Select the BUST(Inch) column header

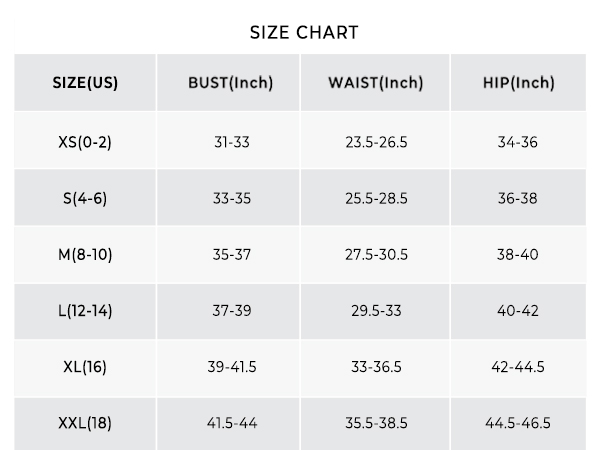(x=231, y=83)
